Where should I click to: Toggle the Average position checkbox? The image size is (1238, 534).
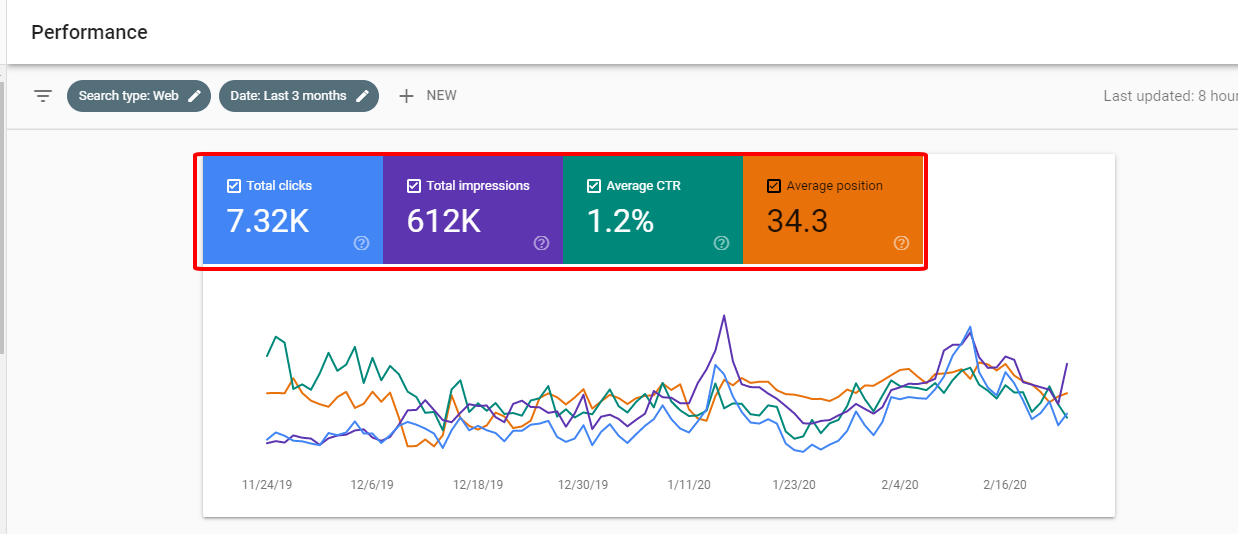(x=774, y=186)
